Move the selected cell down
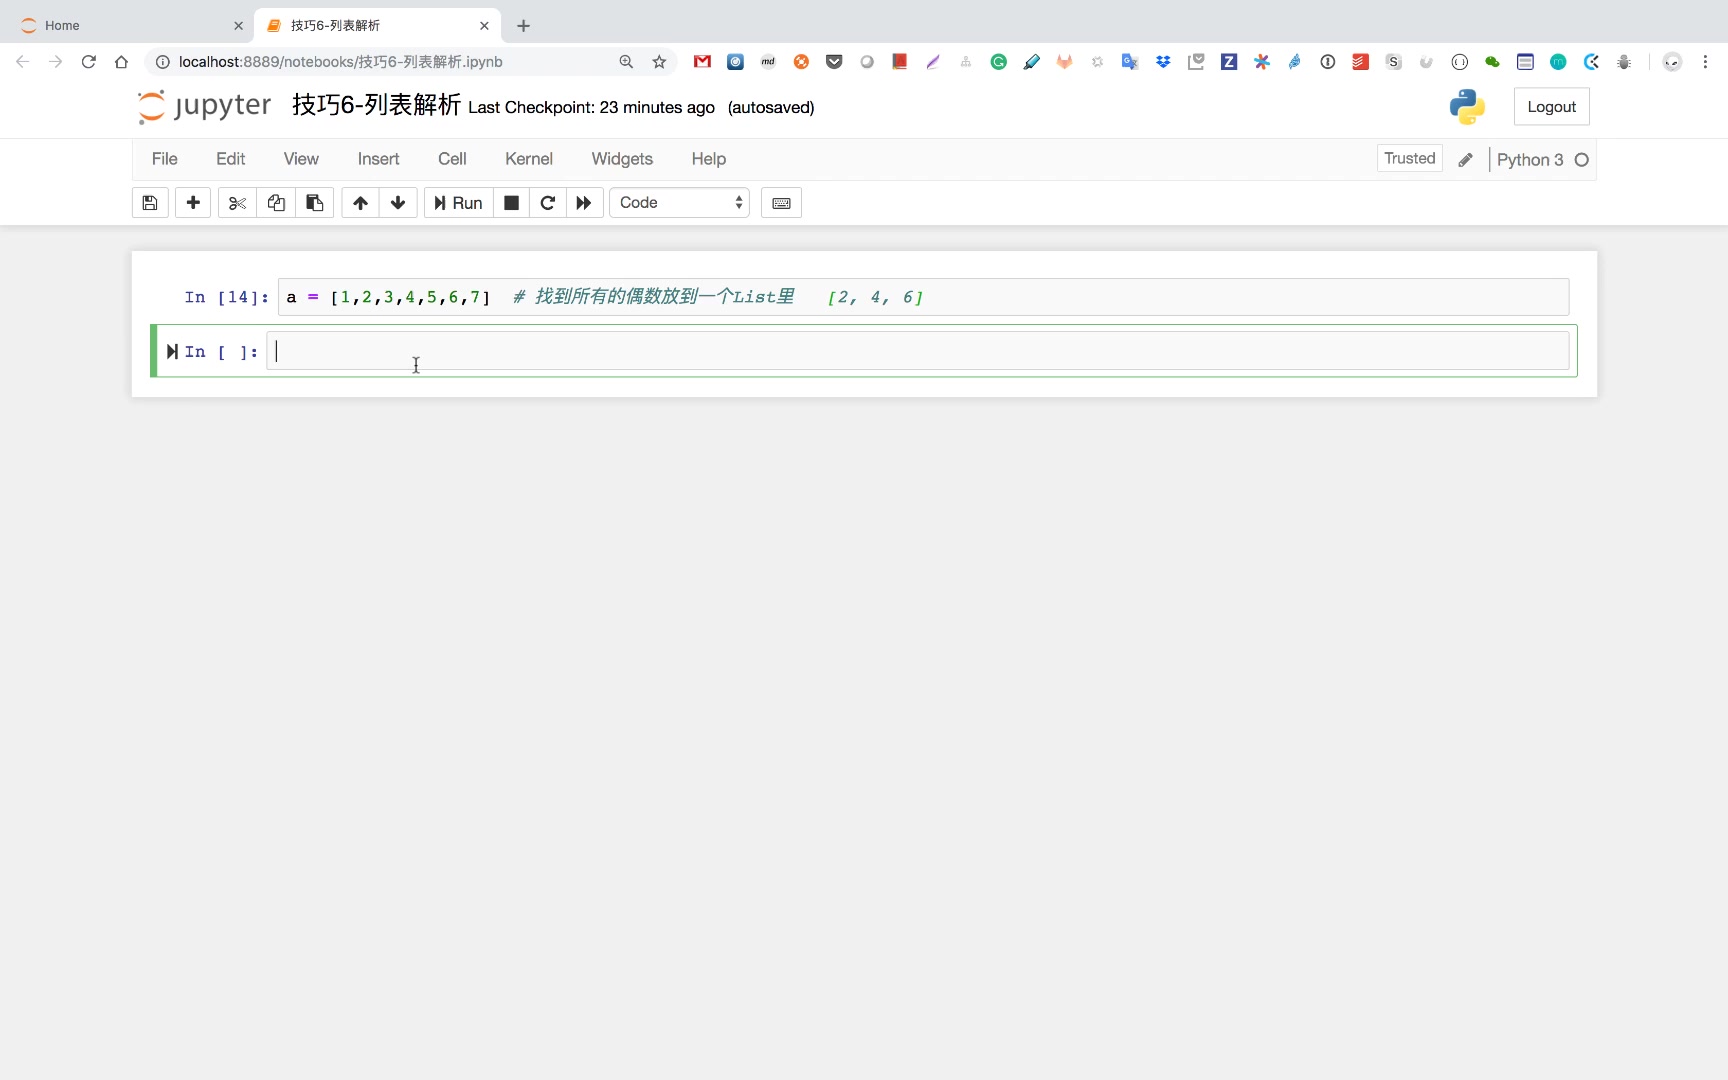The width and height of the screenshot is (1728, 1080). [398, 203]
